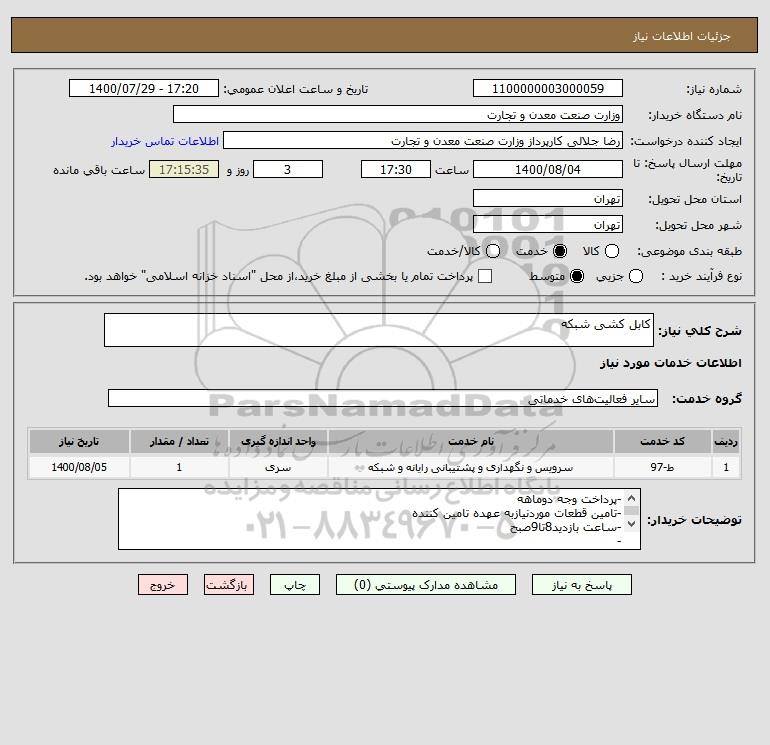This screenshot has width=770, height=745.
Task: Choose the متوسط purchase type radio
Action: point(577,276)
